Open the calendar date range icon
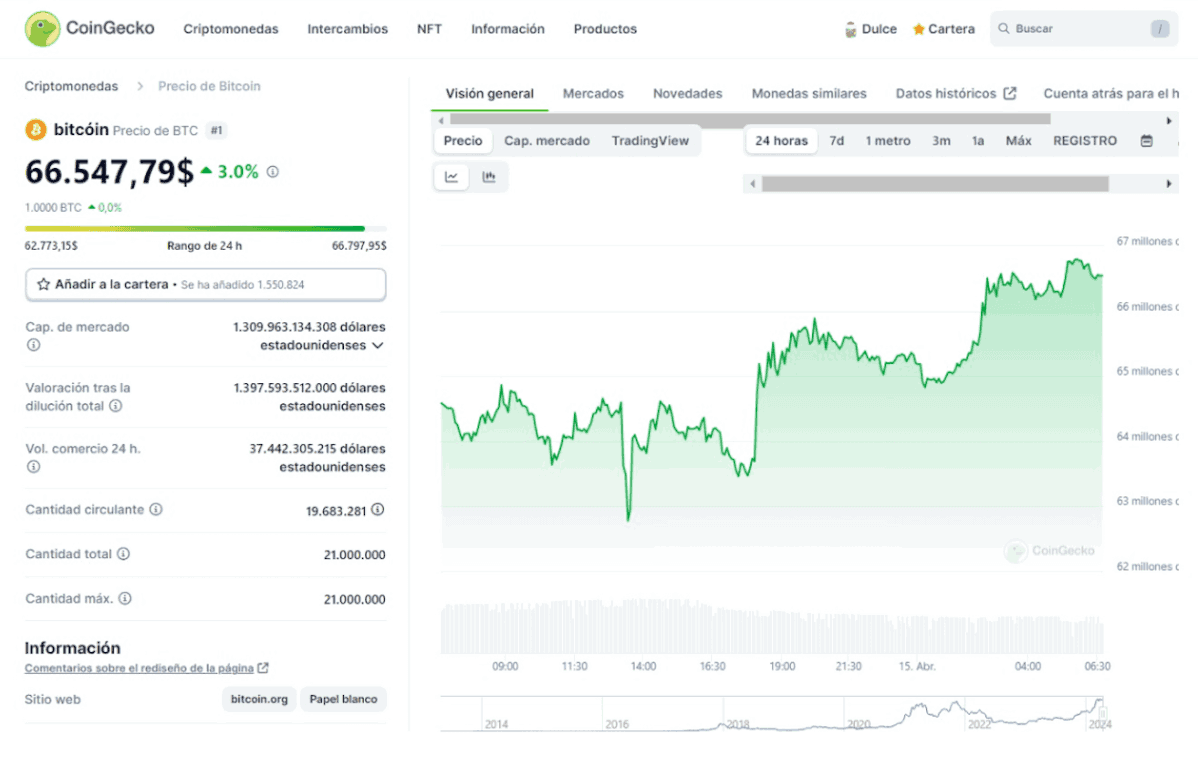The image size is (1200, 764). (x=1146, y=141)
